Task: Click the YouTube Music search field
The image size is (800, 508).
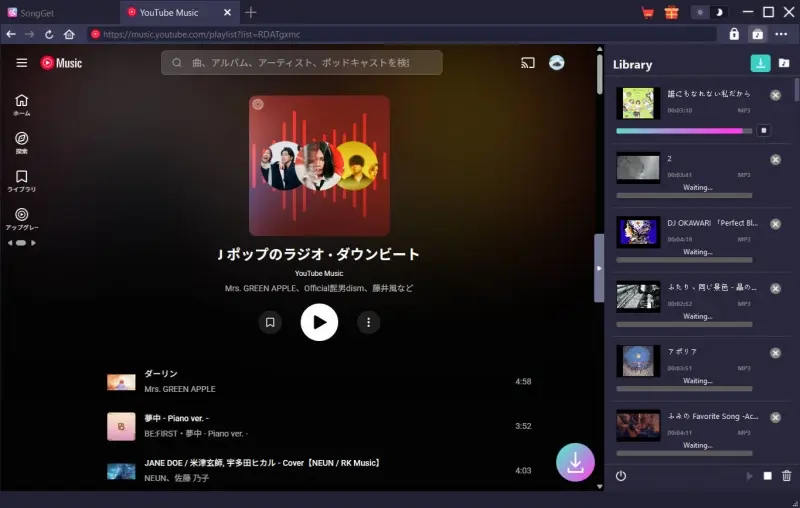Action: [302, 63]
